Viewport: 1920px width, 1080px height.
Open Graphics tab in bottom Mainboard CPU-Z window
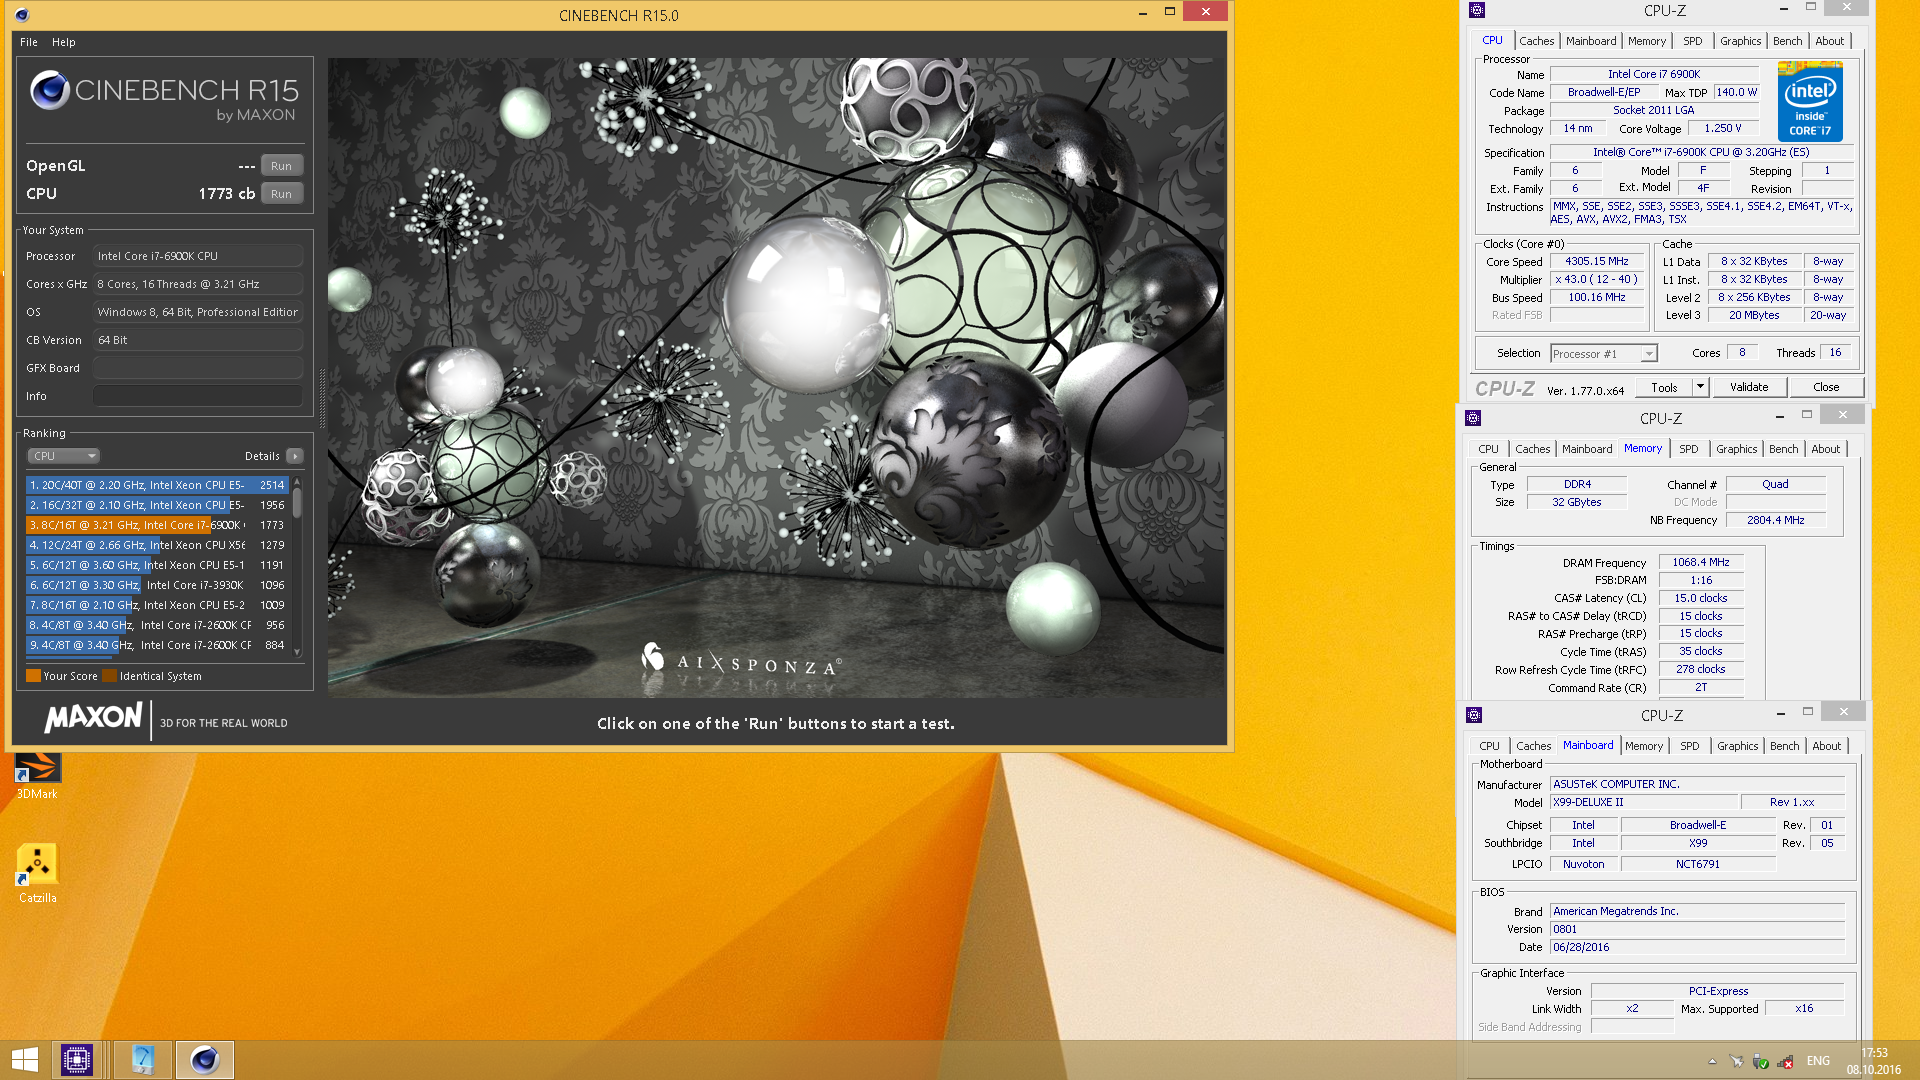point(1737,746)
